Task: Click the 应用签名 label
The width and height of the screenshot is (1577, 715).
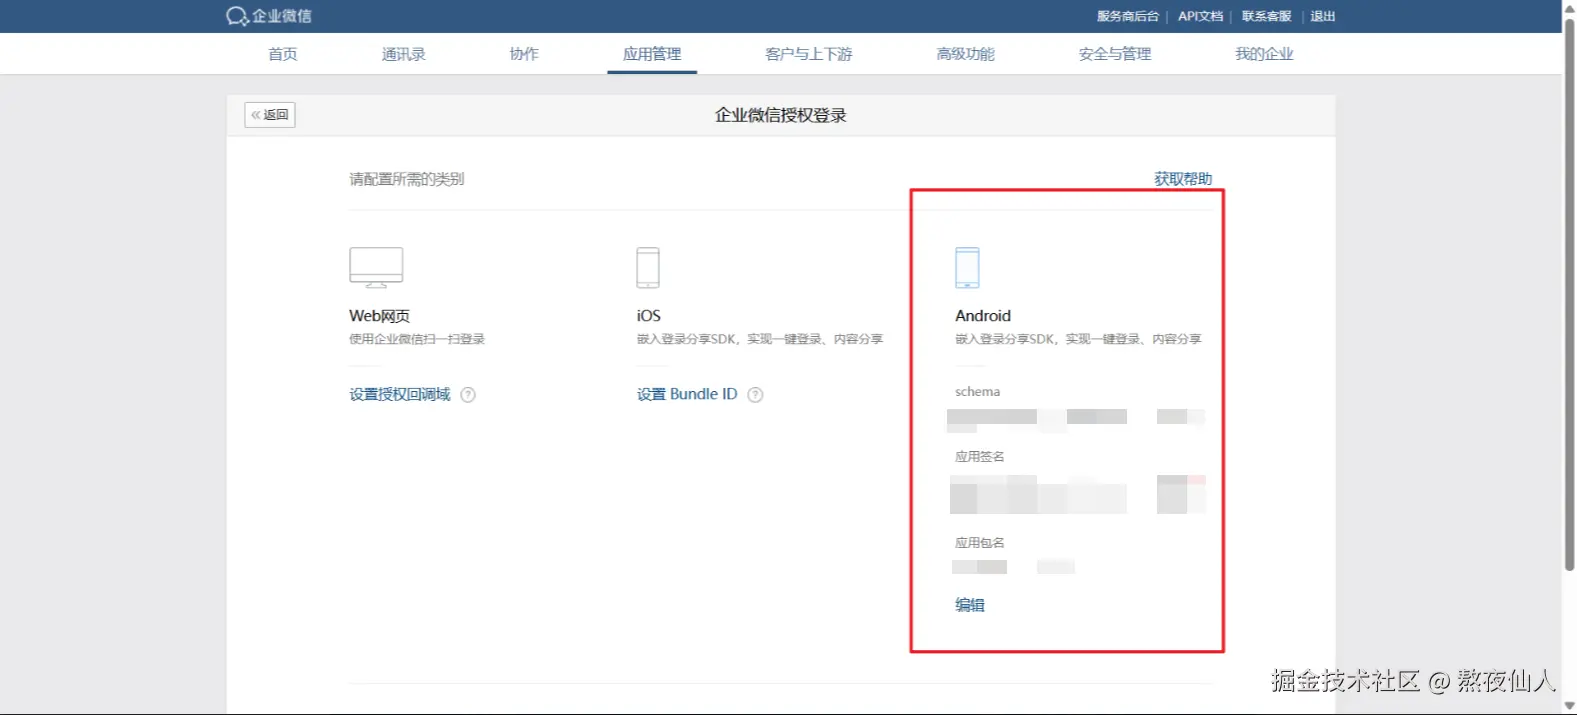Action: tap(980, 457)
